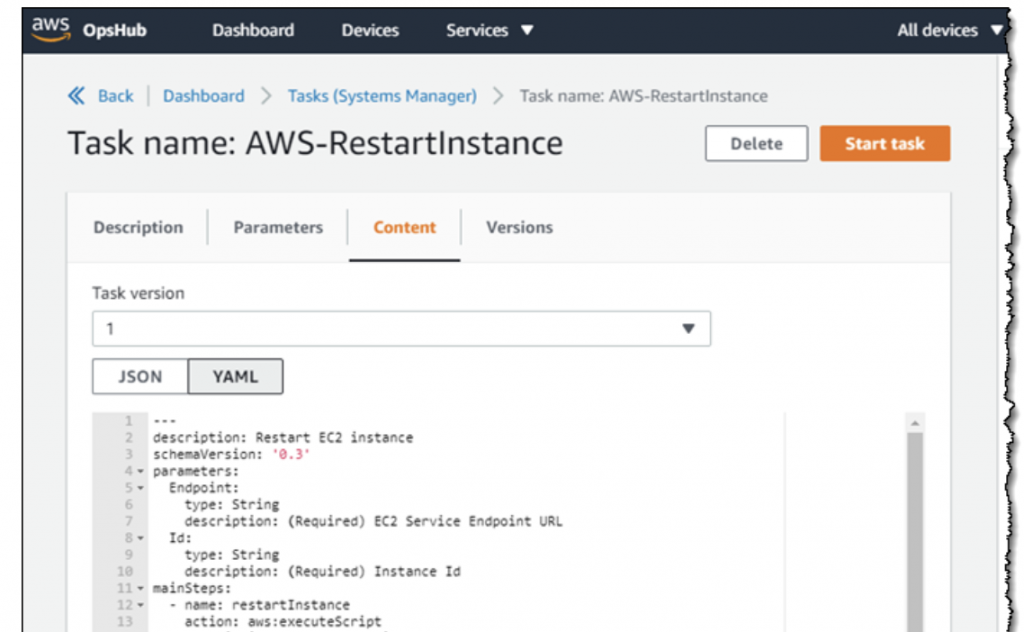
Task: Click the 'Task name: AWS-RestartInstance' page heading
Action: point(315,144)
